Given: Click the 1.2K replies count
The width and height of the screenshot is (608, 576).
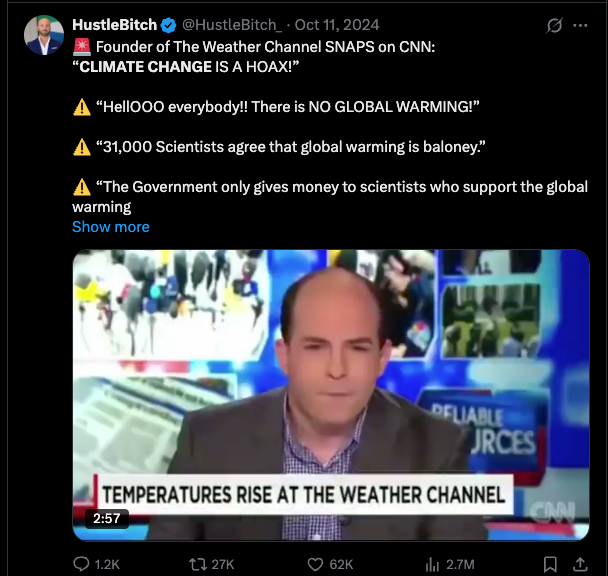Looking at the screenshot, I should click(x=107, y=564).
